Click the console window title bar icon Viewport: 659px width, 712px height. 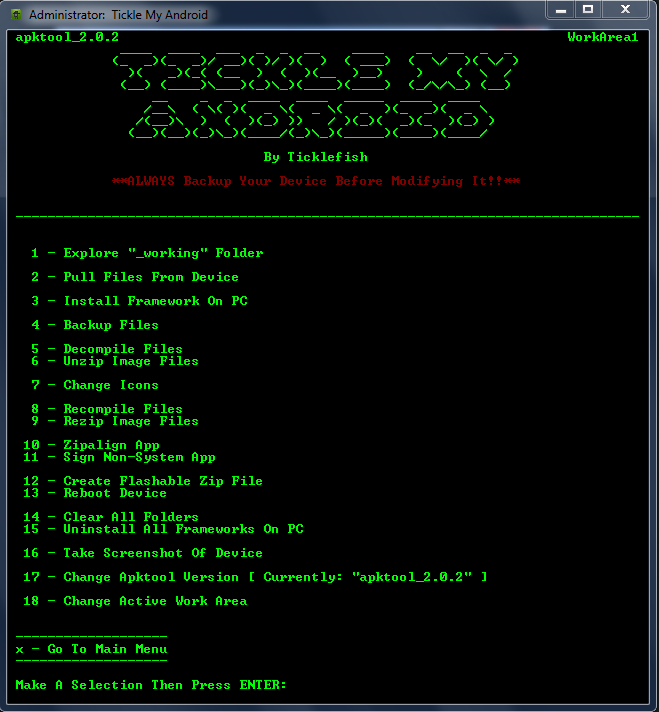coord(16,15)
